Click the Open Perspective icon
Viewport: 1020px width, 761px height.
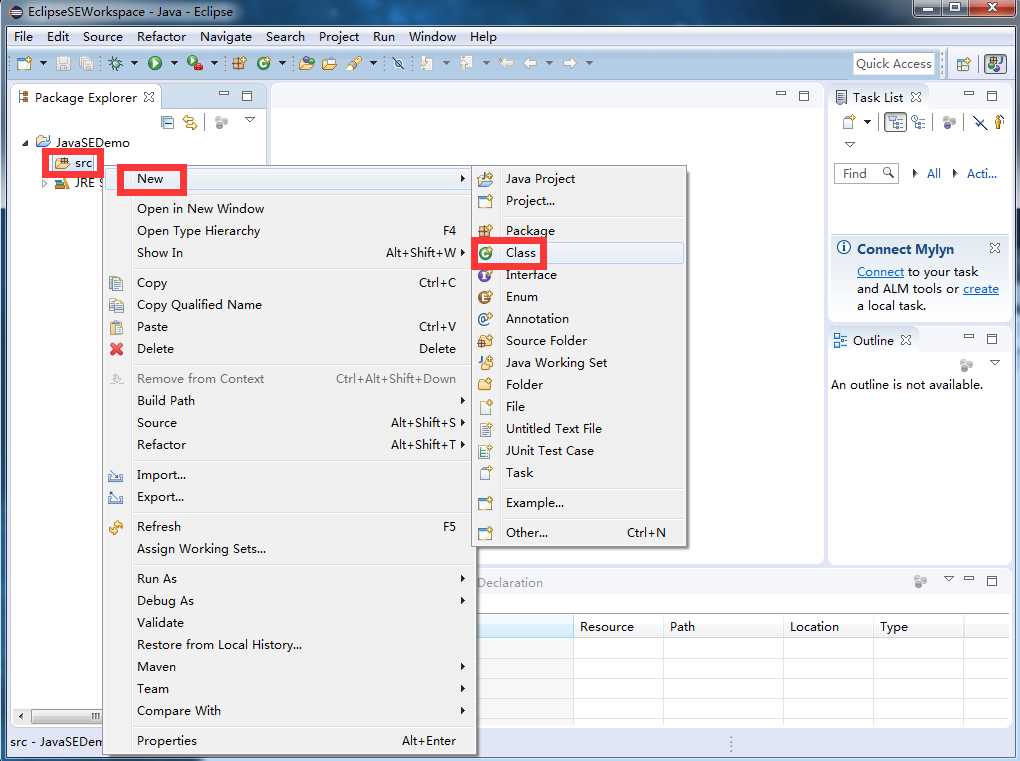964,64
